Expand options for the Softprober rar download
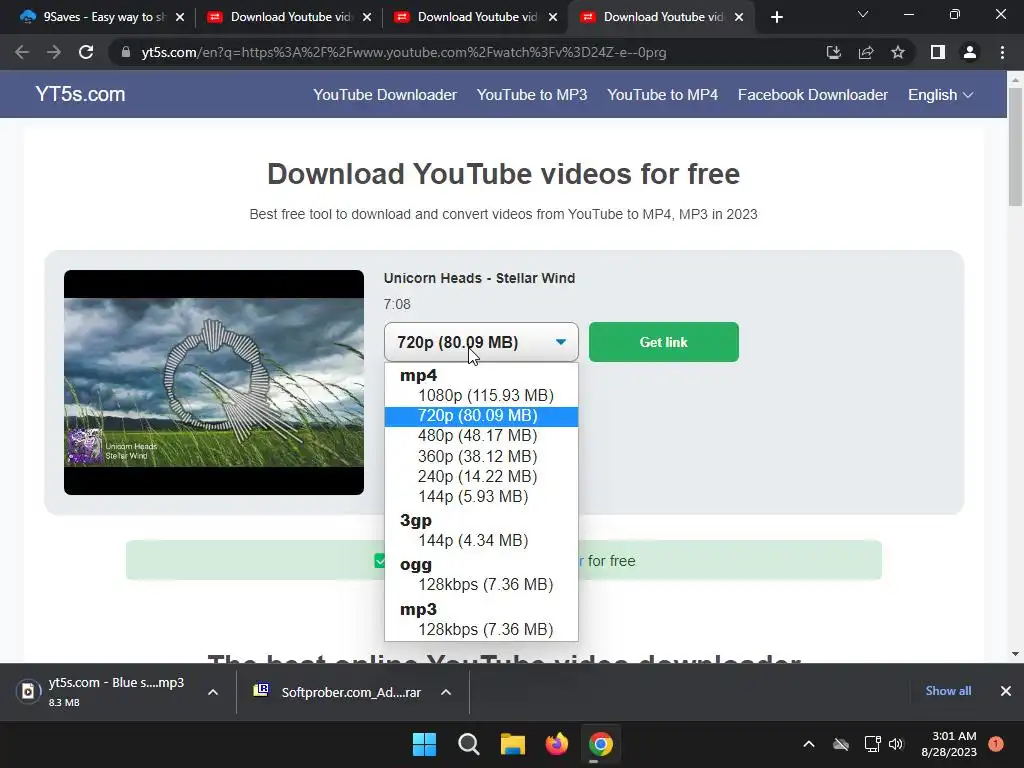 point(446,692)
